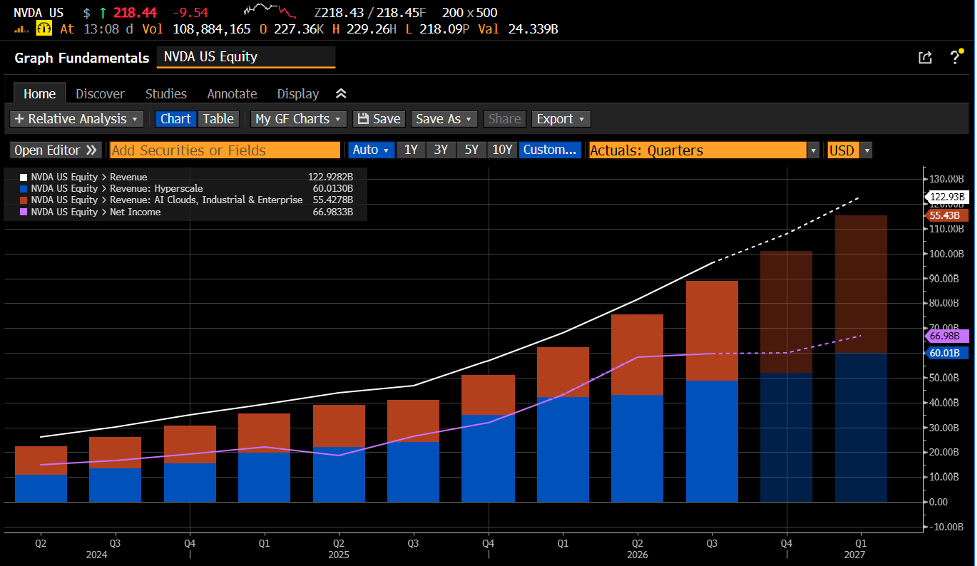Click the export/share icon at top right
977x566 pixels.
925,58
